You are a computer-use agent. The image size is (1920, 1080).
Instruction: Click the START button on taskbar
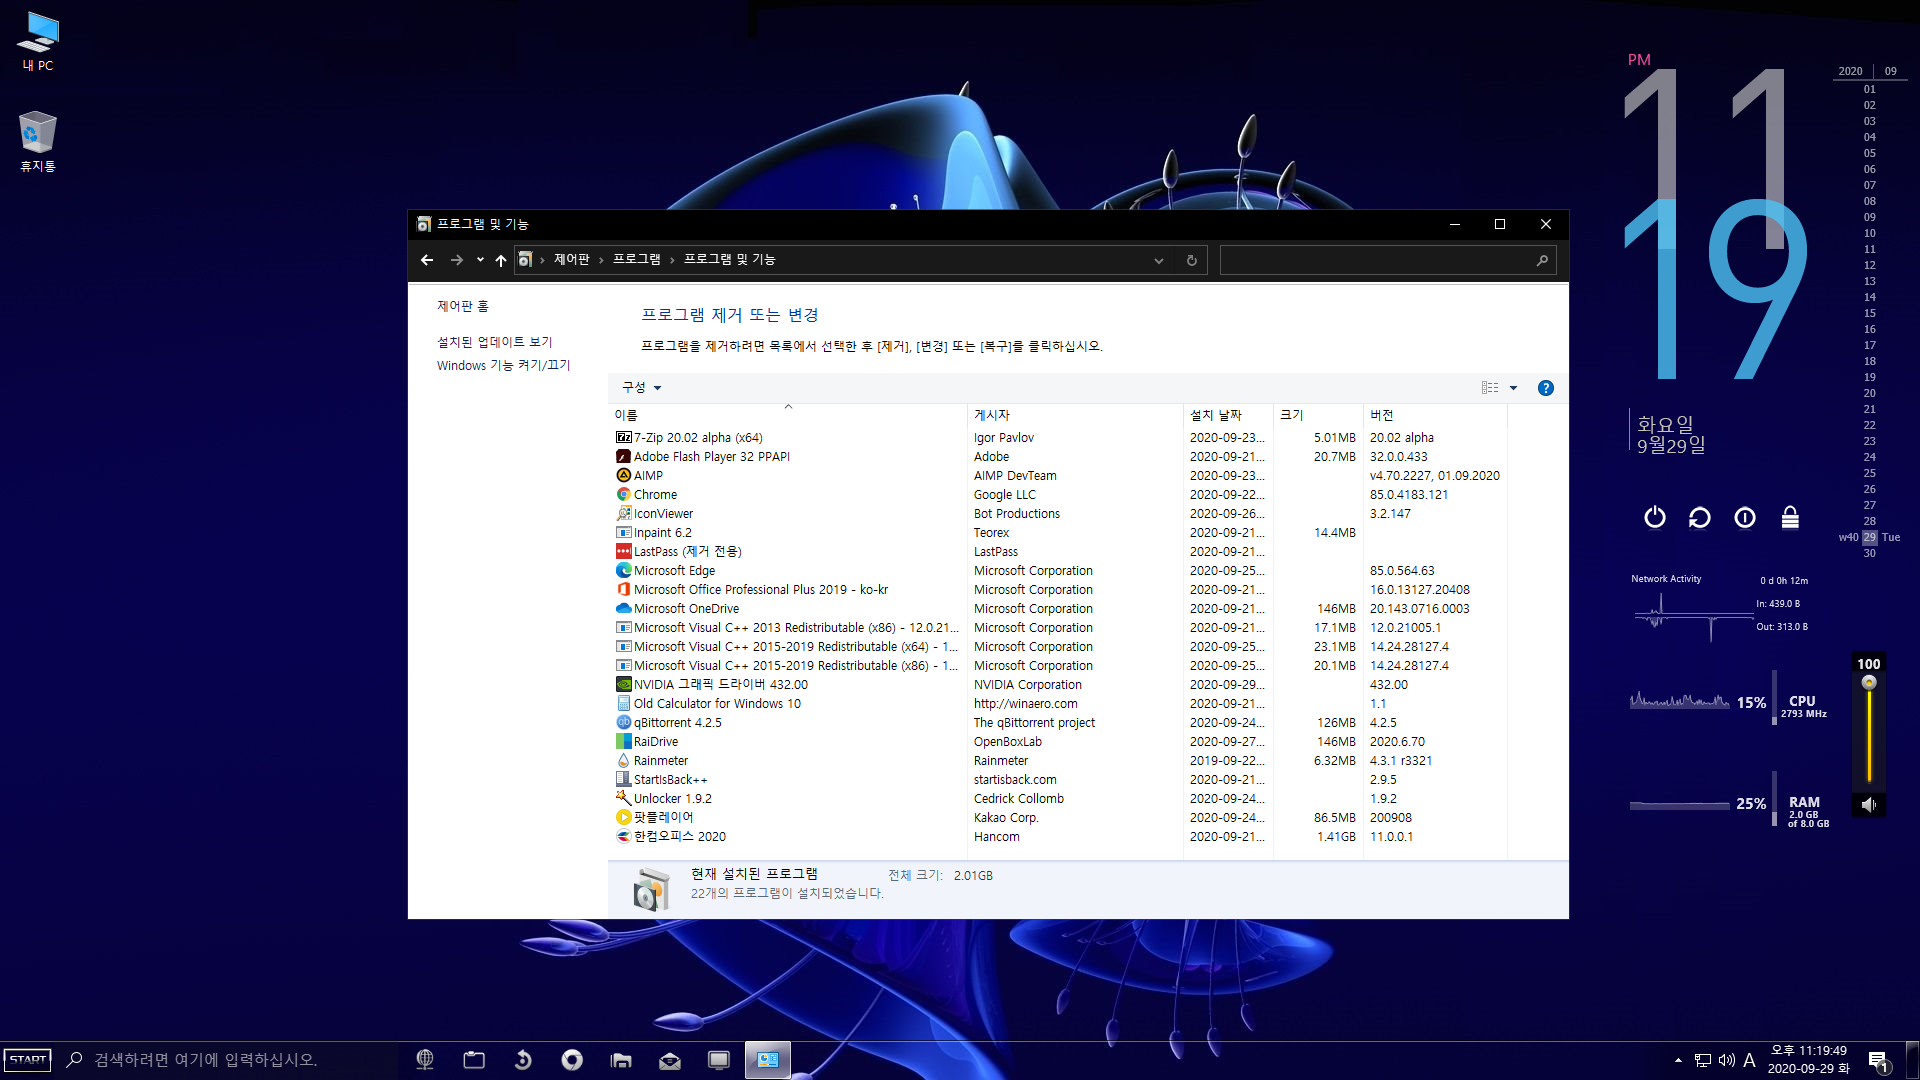pyautogui.click(x=28, y=1060)
